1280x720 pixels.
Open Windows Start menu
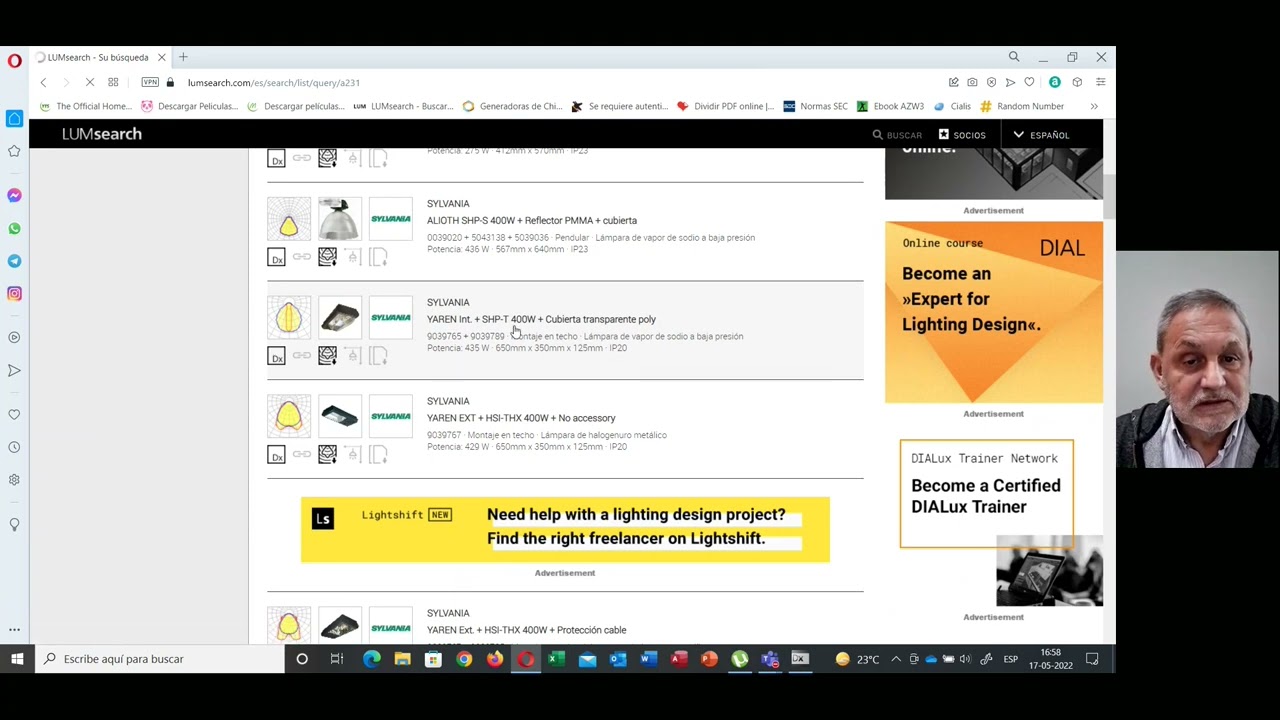[17, 659]
